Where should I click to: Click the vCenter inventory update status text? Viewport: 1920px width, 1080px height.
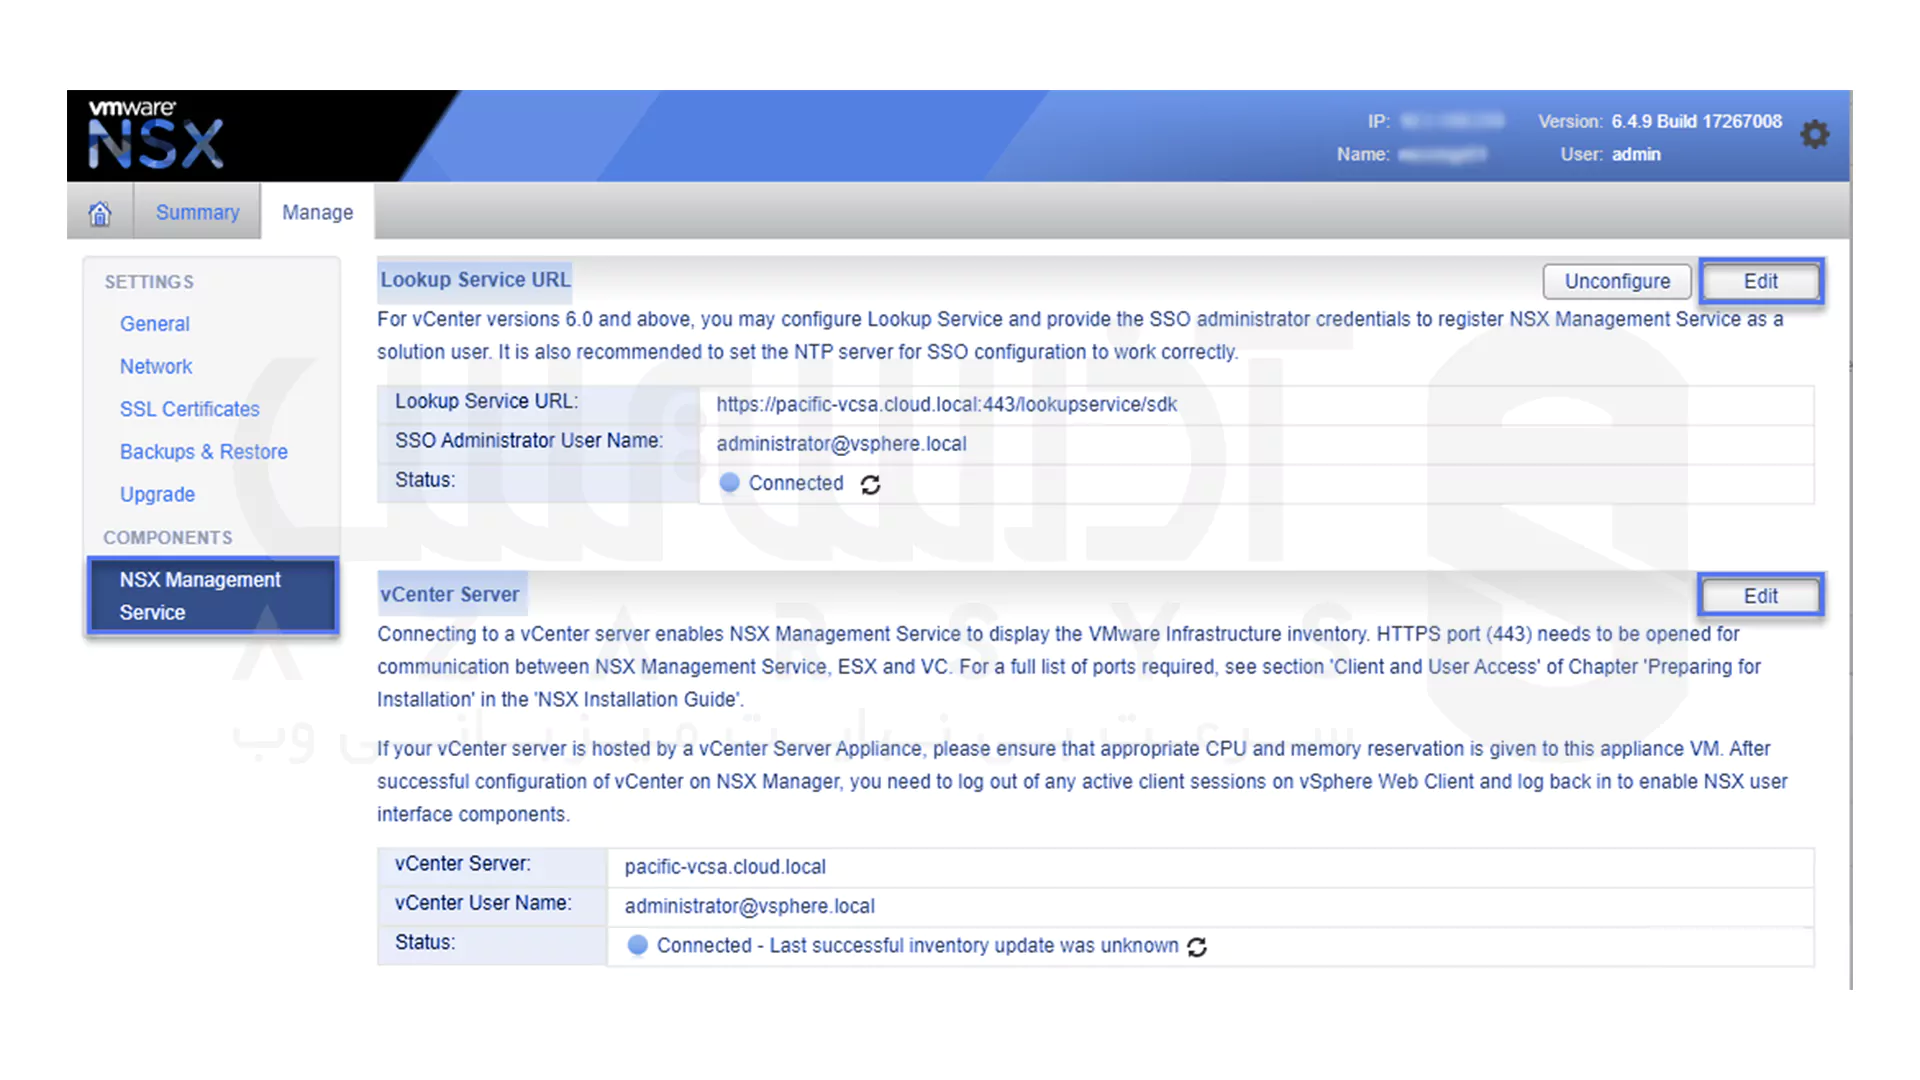click(x=917, y=946)
